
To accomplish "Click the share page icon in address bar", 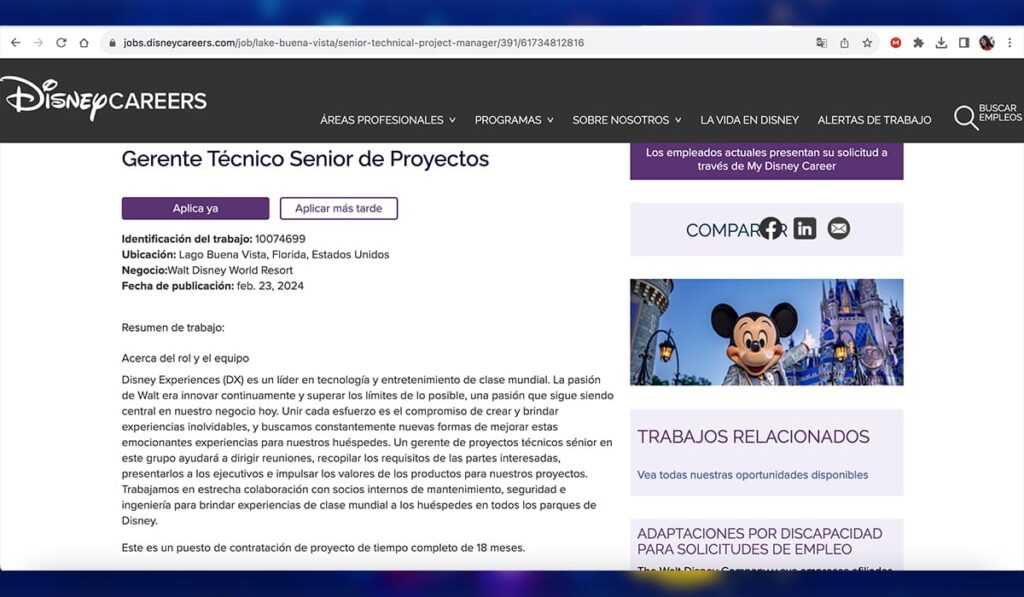I will click(844, 42).
